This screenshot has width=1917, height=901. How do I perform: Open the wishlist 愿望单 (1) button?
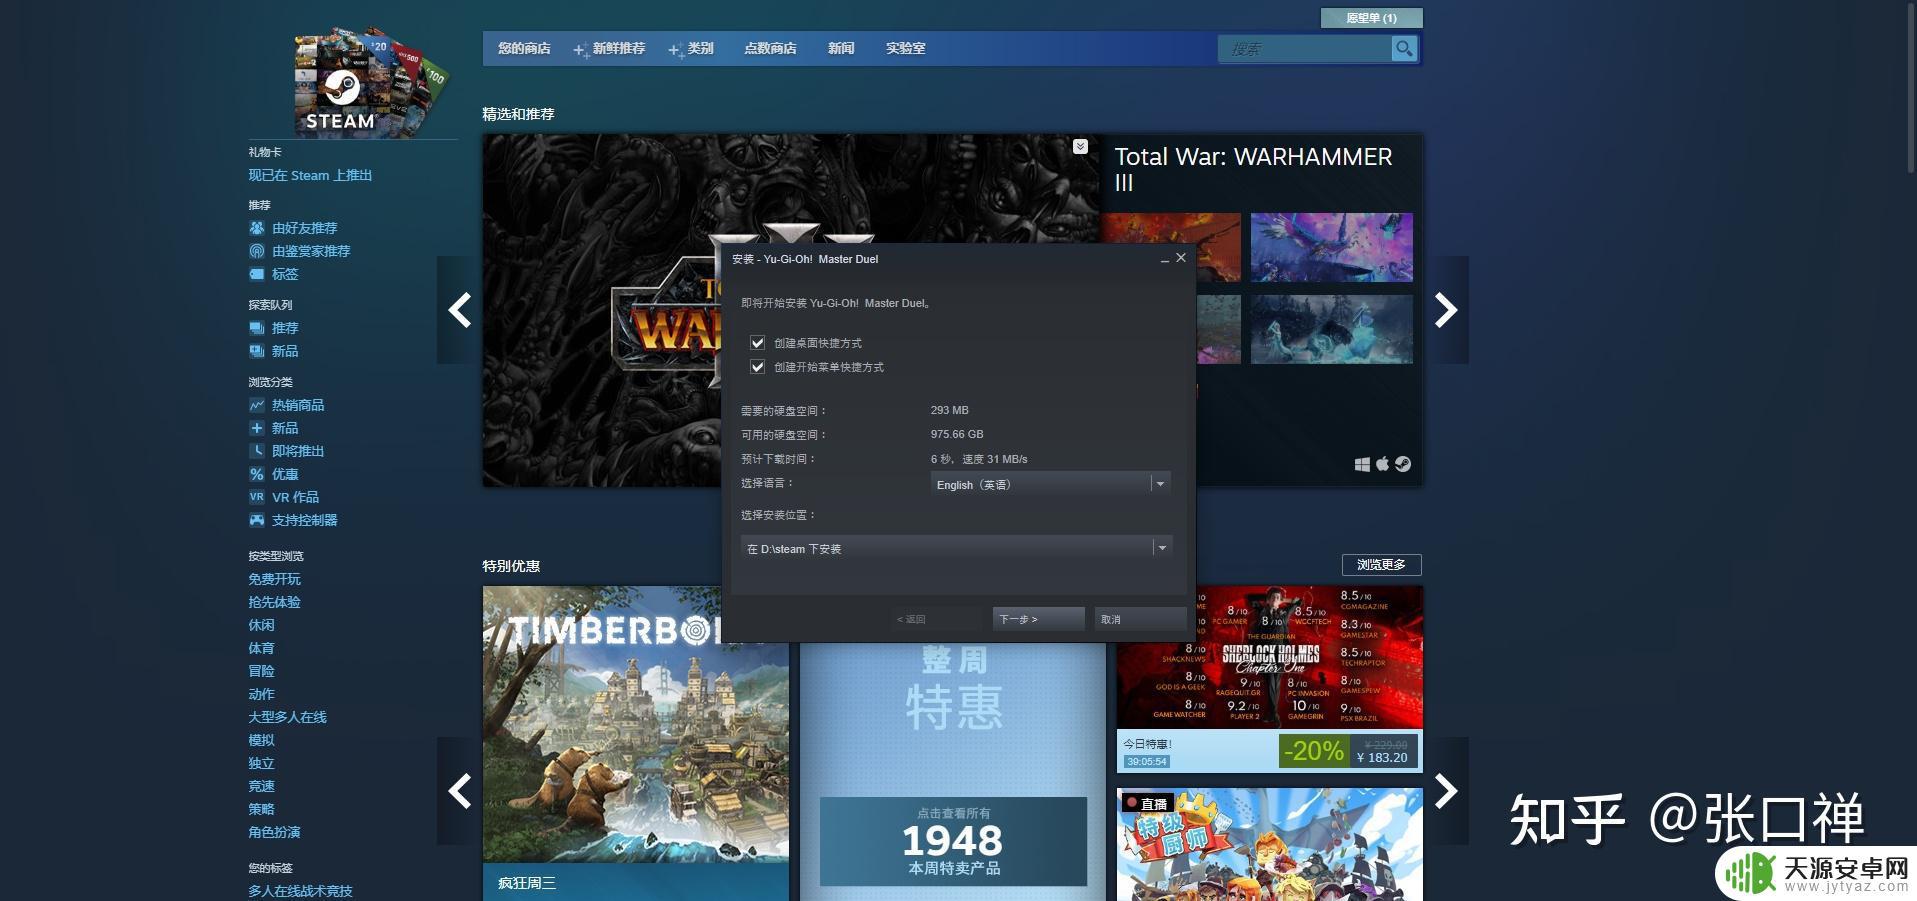point(1371,18)
